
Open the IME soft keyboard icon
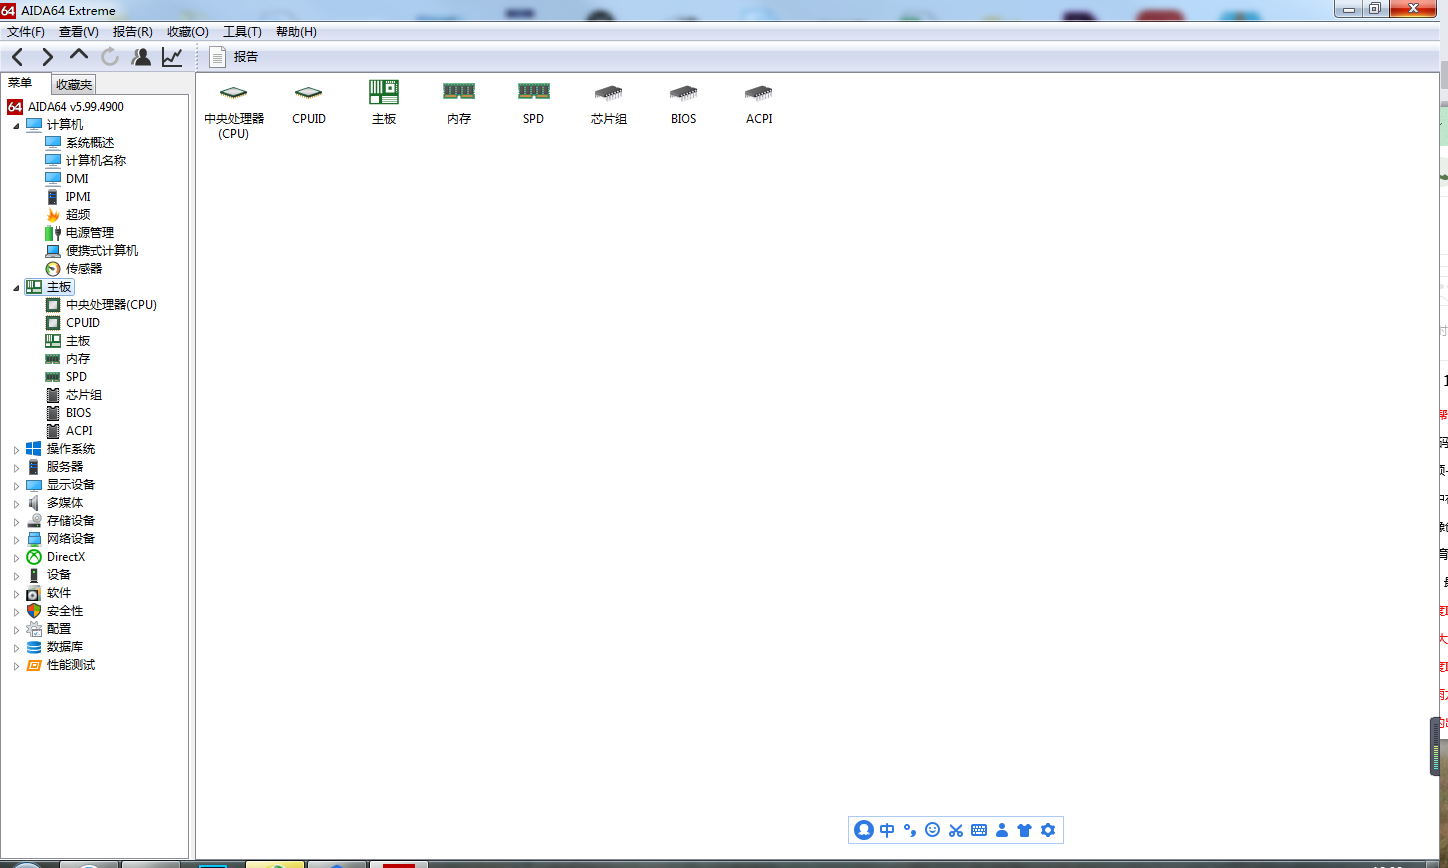click(979, 830)
